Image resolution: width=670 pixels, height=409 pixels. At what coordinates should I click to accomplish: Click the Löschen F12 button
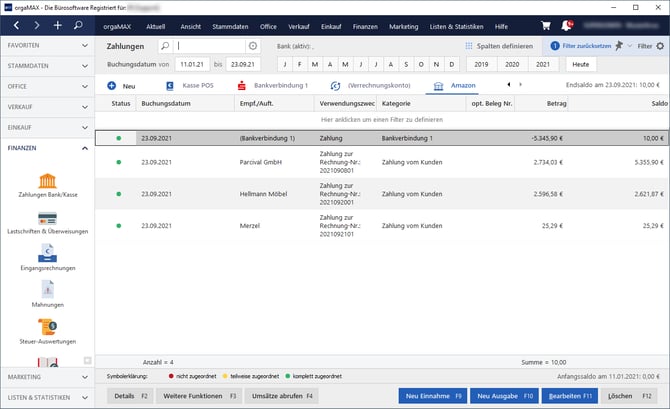coord(629,396)
